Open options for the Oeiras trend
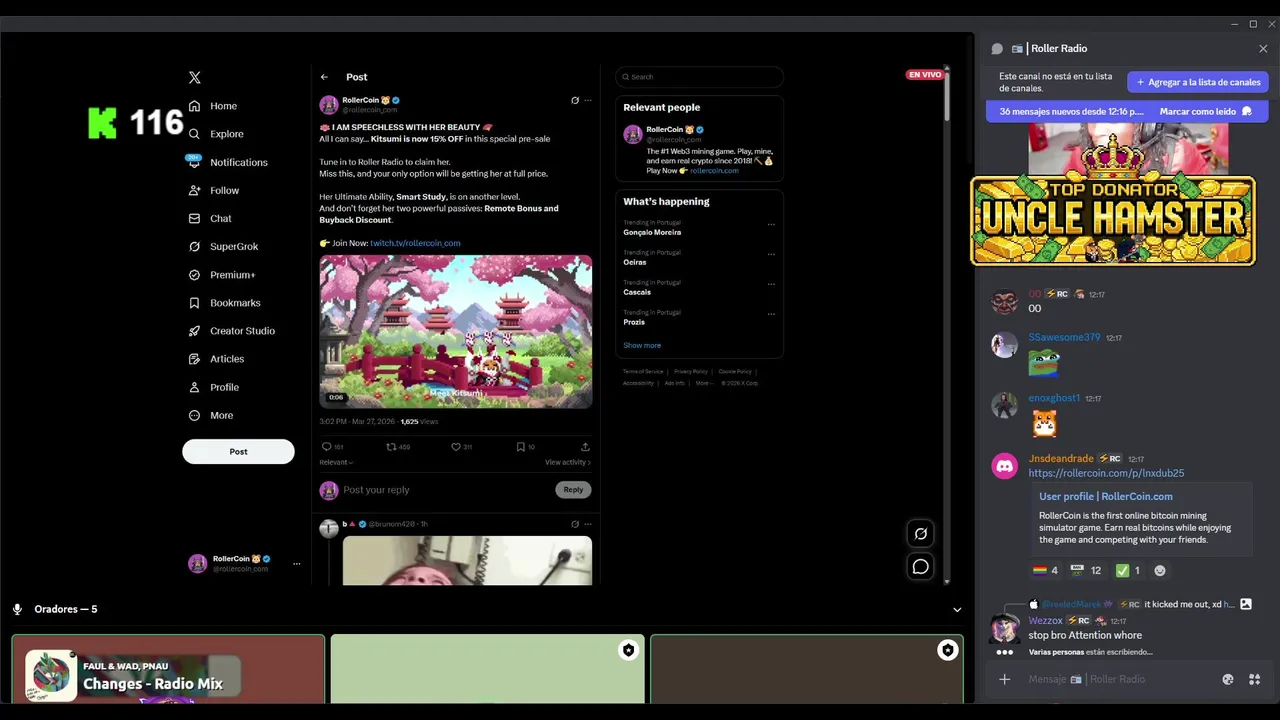Viewport: 1280px width, 720px height. (771, 254)
